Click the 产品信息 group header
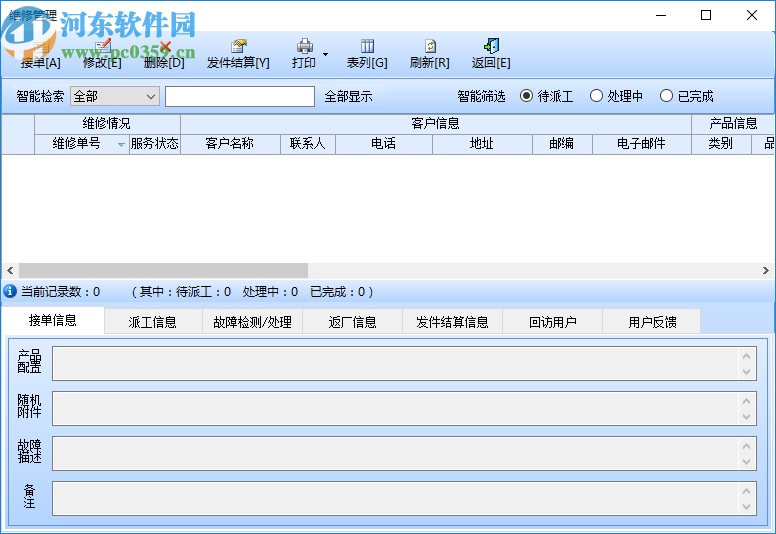 (733, 124)
